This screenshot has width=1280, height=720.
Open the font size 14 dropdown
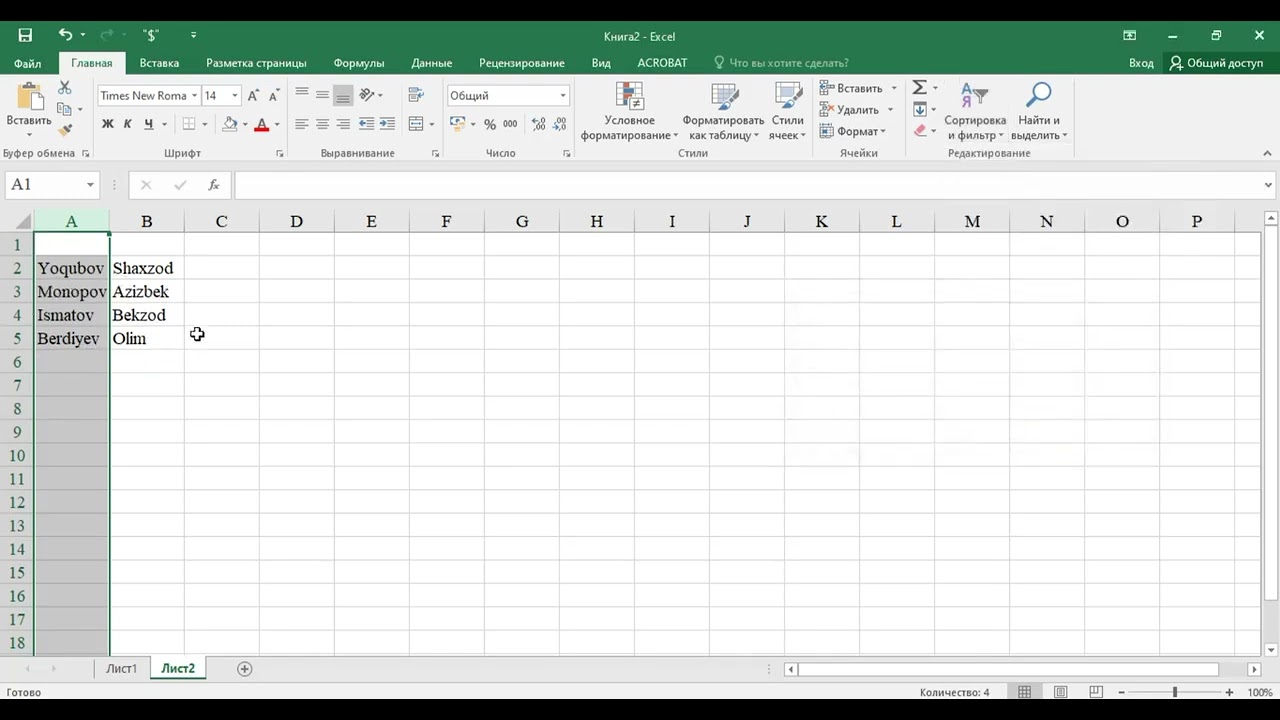pyautogui.click(x=235, y=95)
